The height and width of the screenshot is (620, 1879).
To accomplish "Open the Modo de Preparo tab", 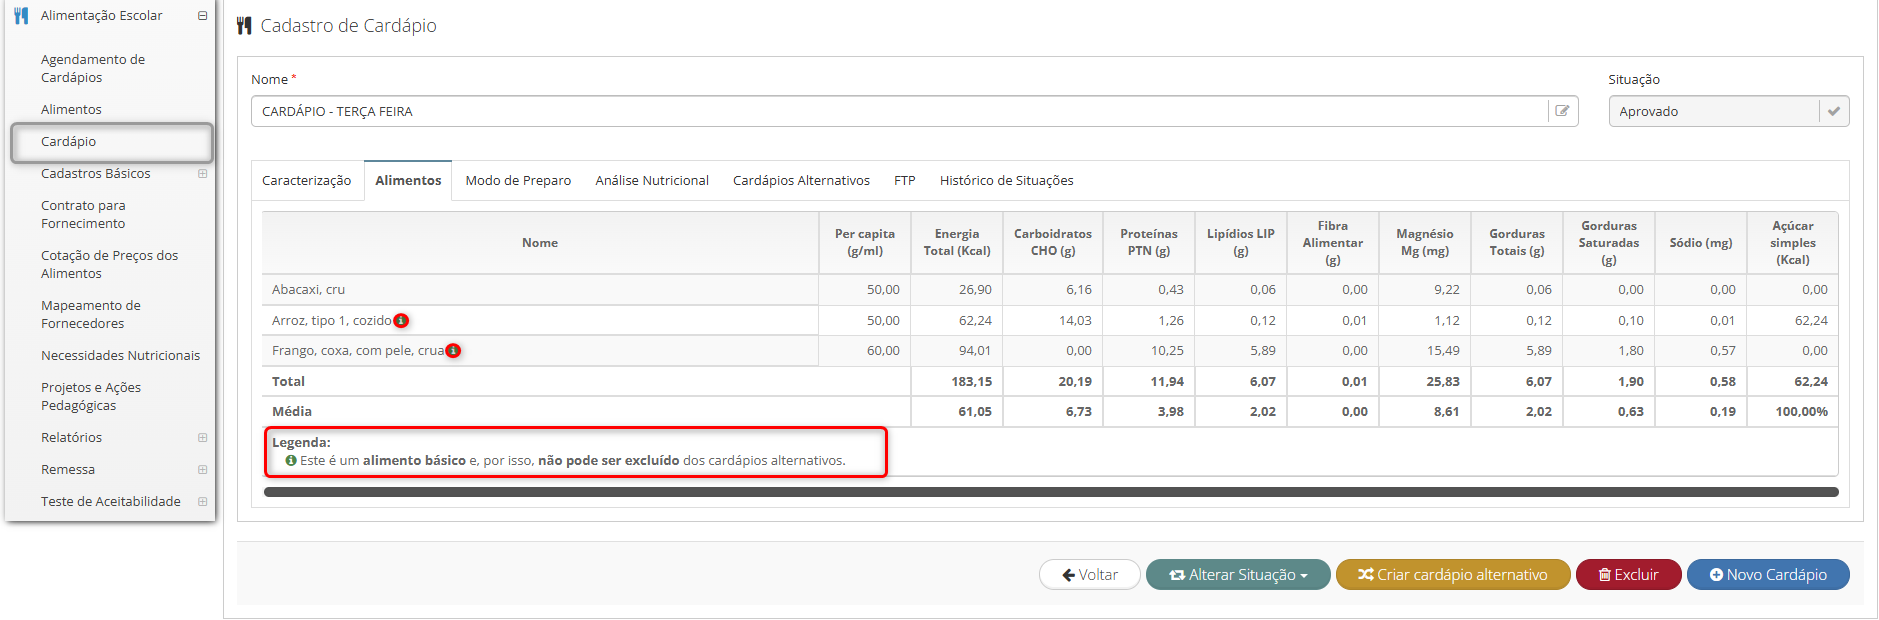I will (518, 181).
